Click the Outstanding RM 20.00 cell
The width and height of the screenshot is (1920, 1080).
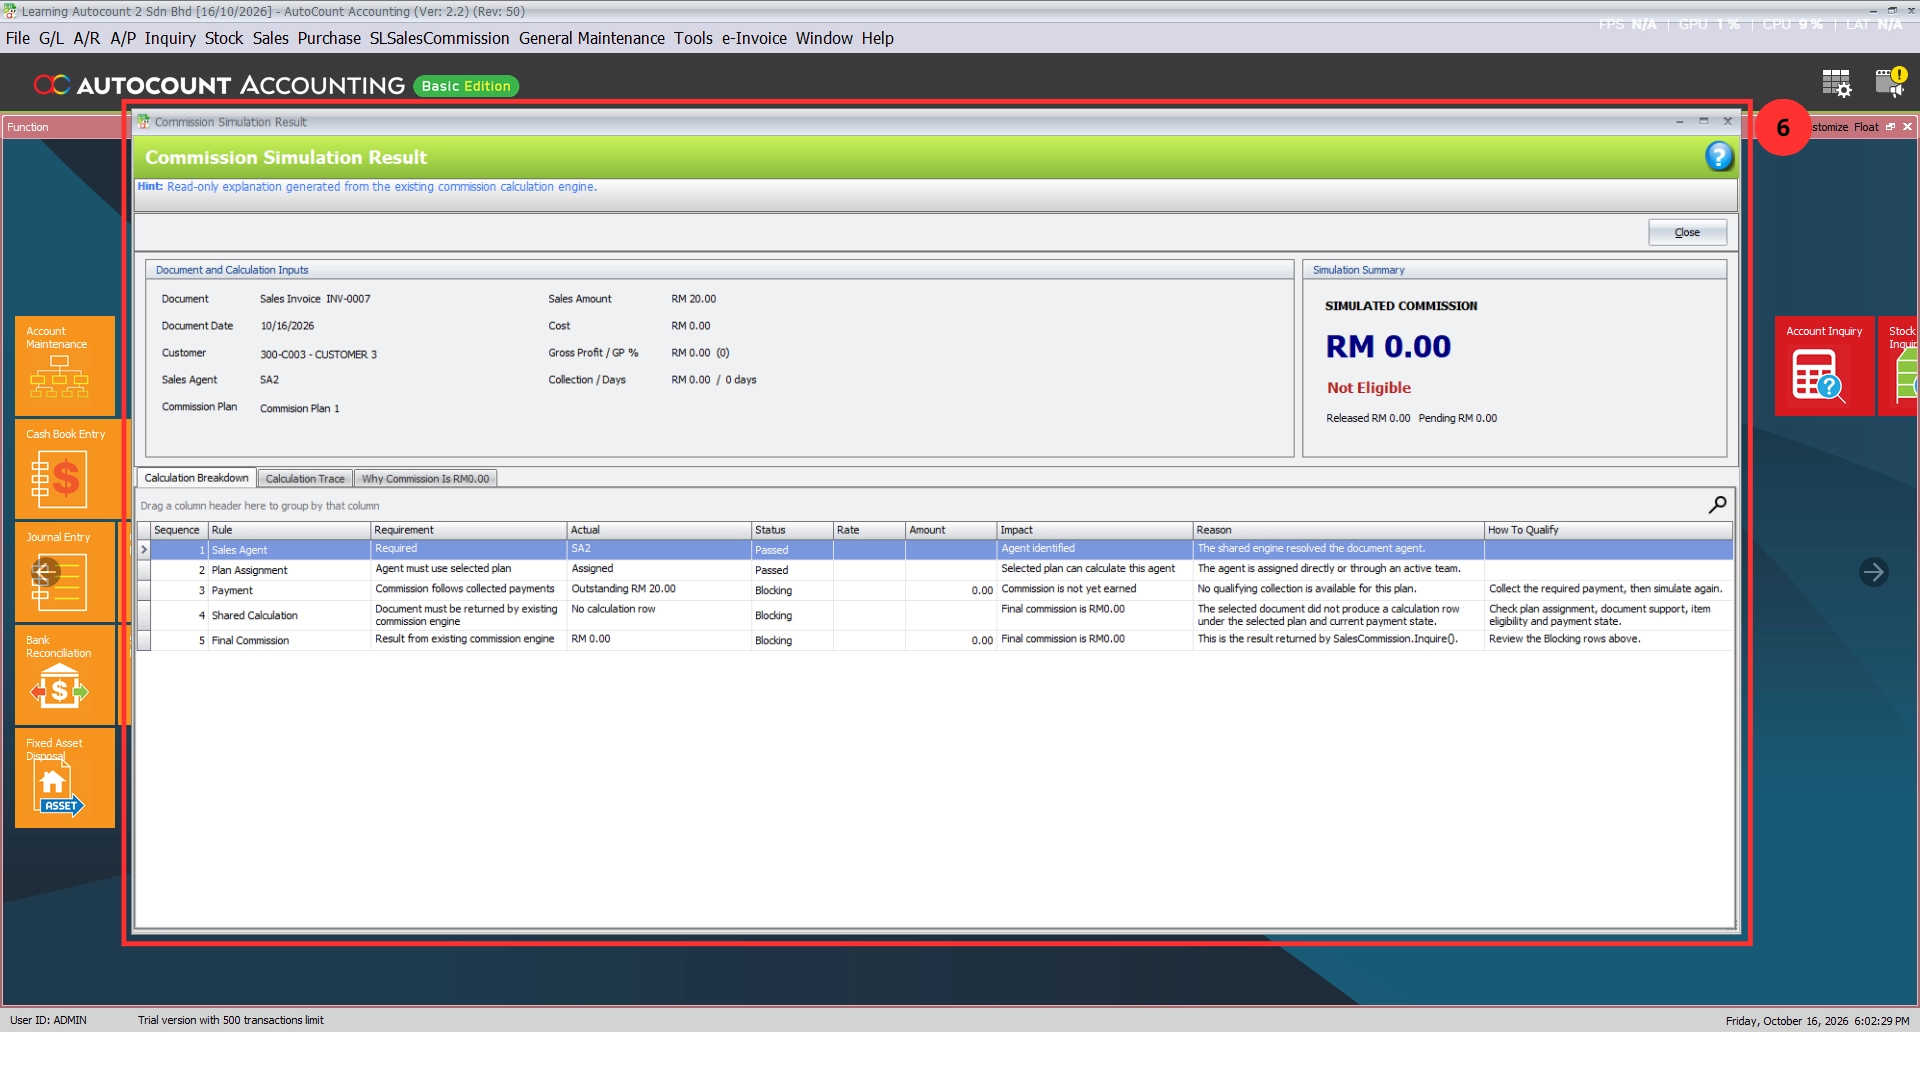(x=658, y=589)
